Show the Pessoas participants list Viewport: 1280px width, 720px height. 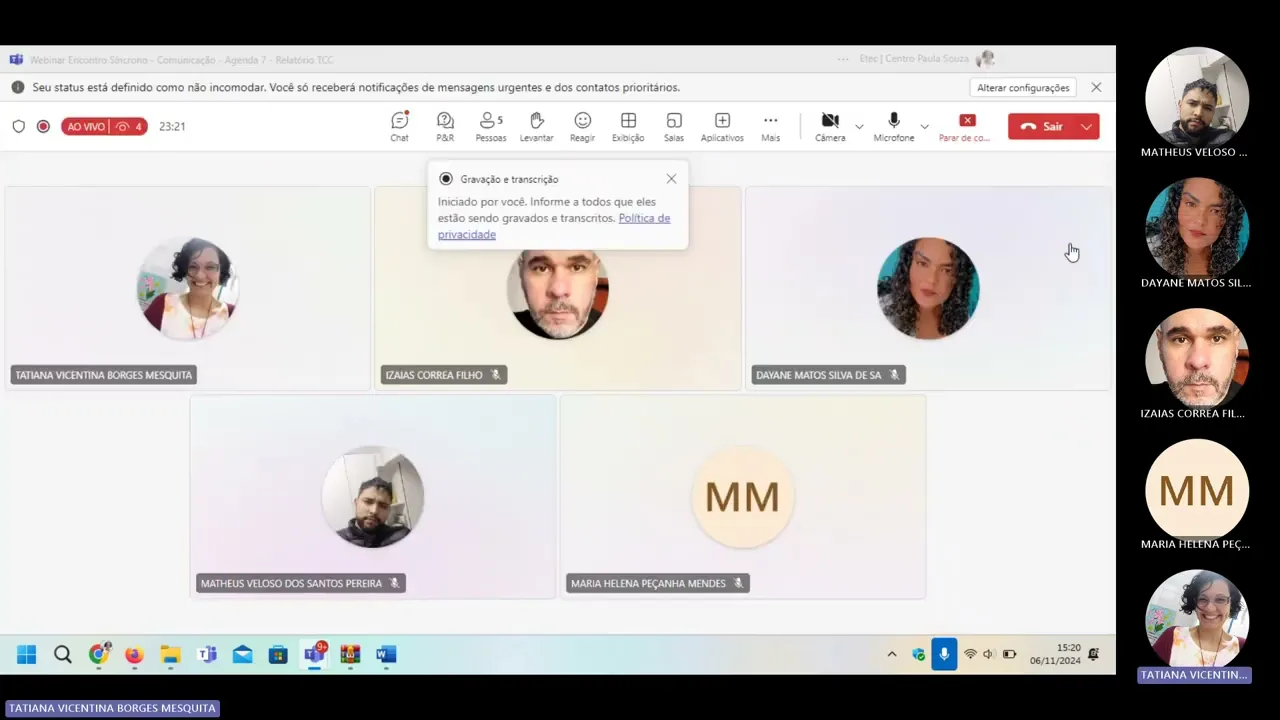click(491, 126)
